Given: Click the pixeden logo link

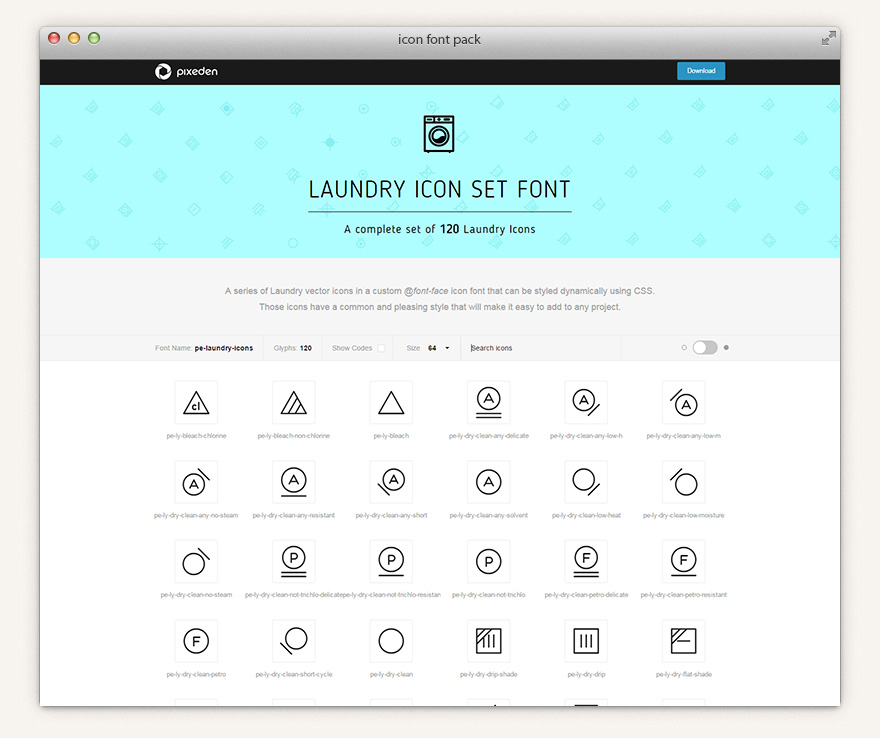Looking at the screenshot, I should (186, 71).
